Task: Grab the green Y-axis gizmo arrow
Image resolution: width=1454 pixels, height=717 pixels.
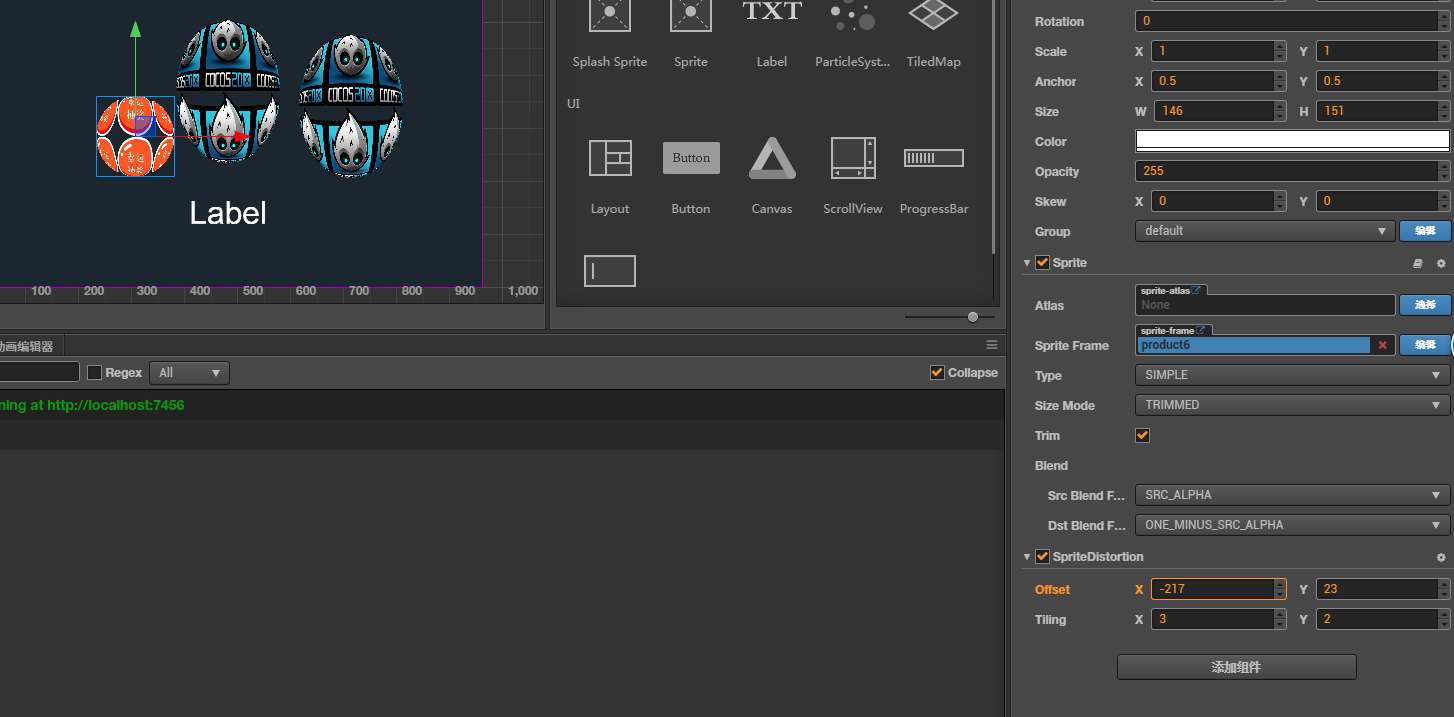Action: tap(136, 29)
